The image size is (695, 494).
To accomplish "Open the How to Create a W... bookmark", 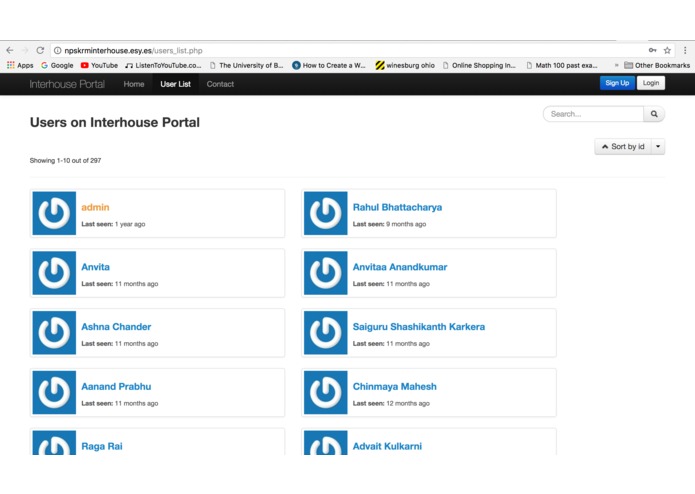I will click(x=329, y=65).
